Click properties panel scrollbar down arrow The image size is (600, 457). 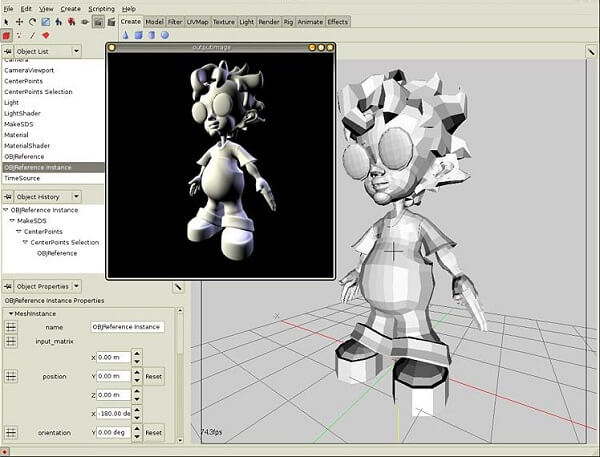(180, 441)
